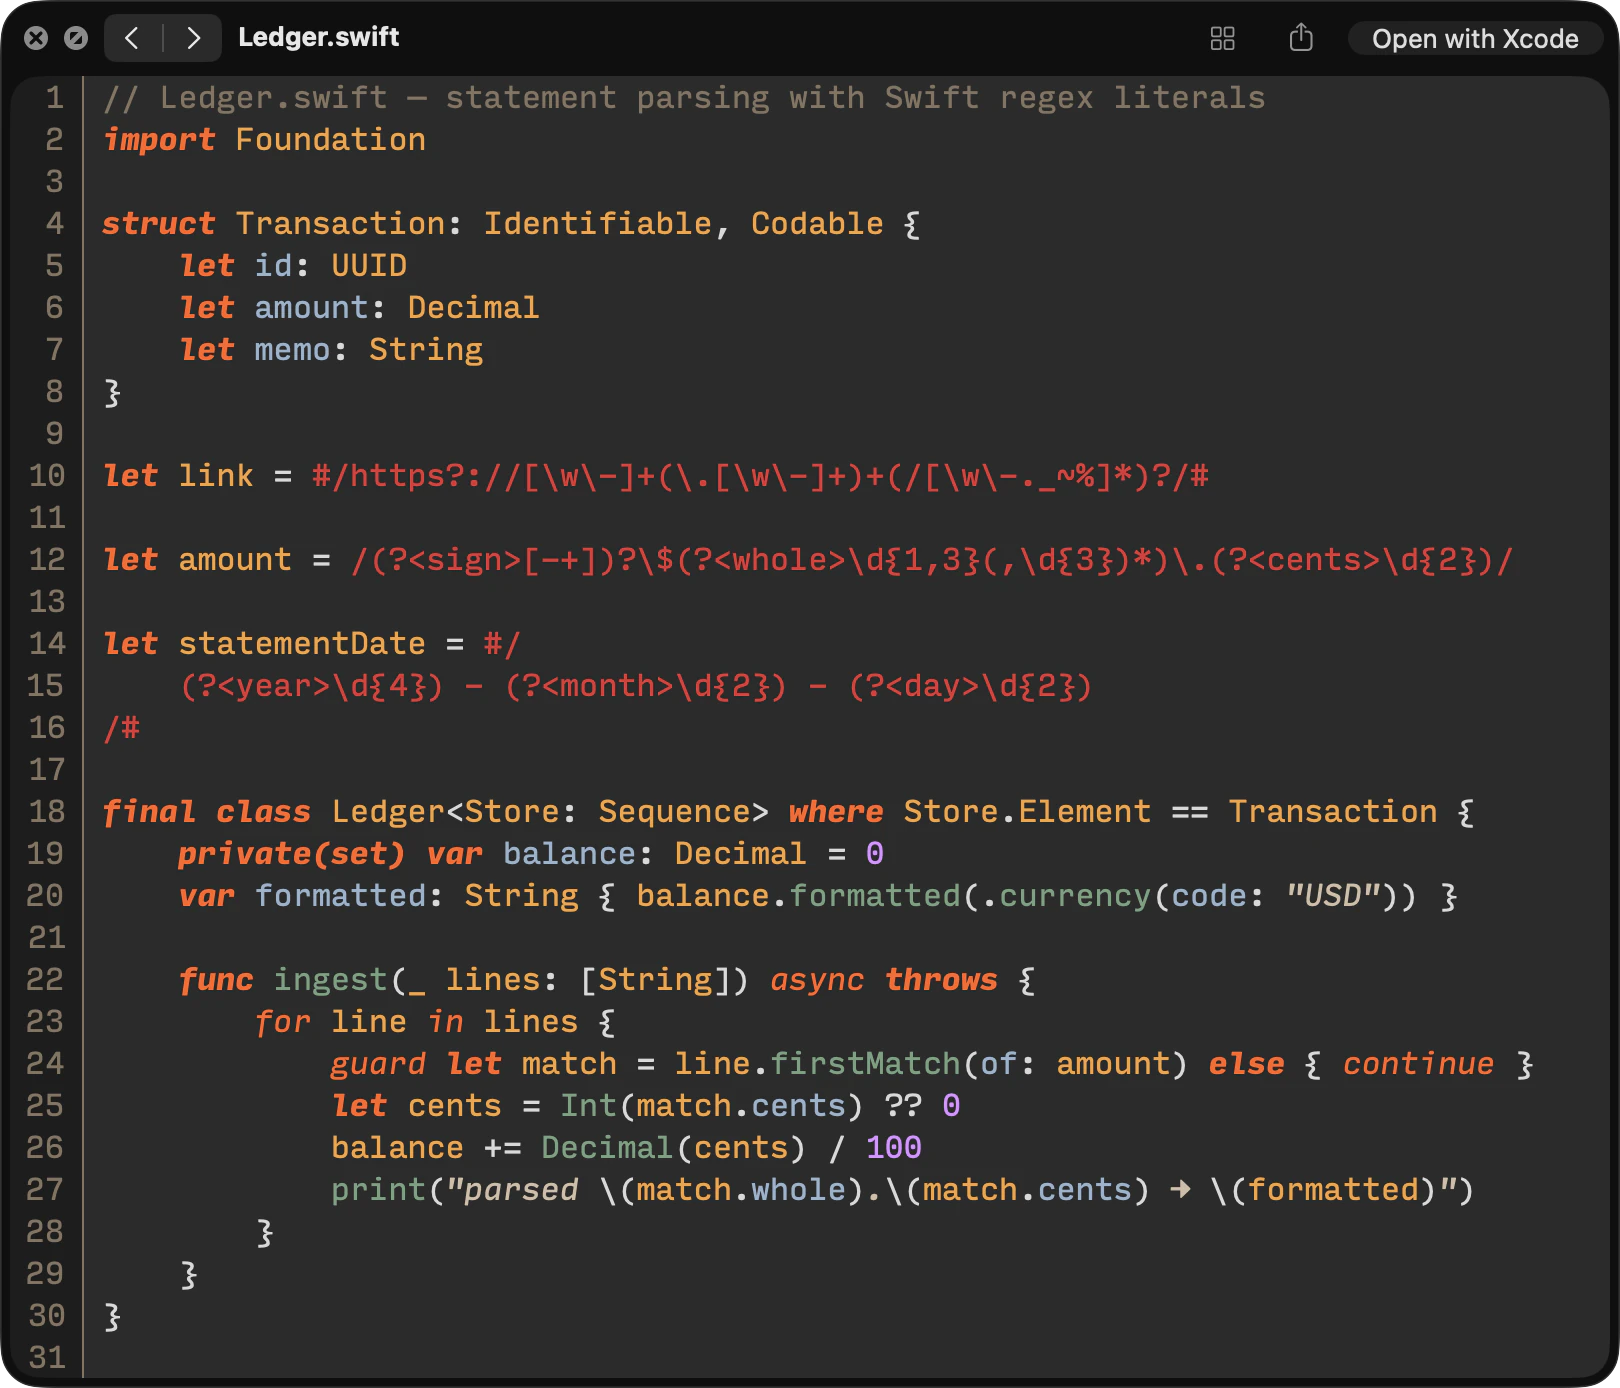Click 'Store.Element' on line 18
The image size is (1620, 1388).
click(x=1027, y=812)
